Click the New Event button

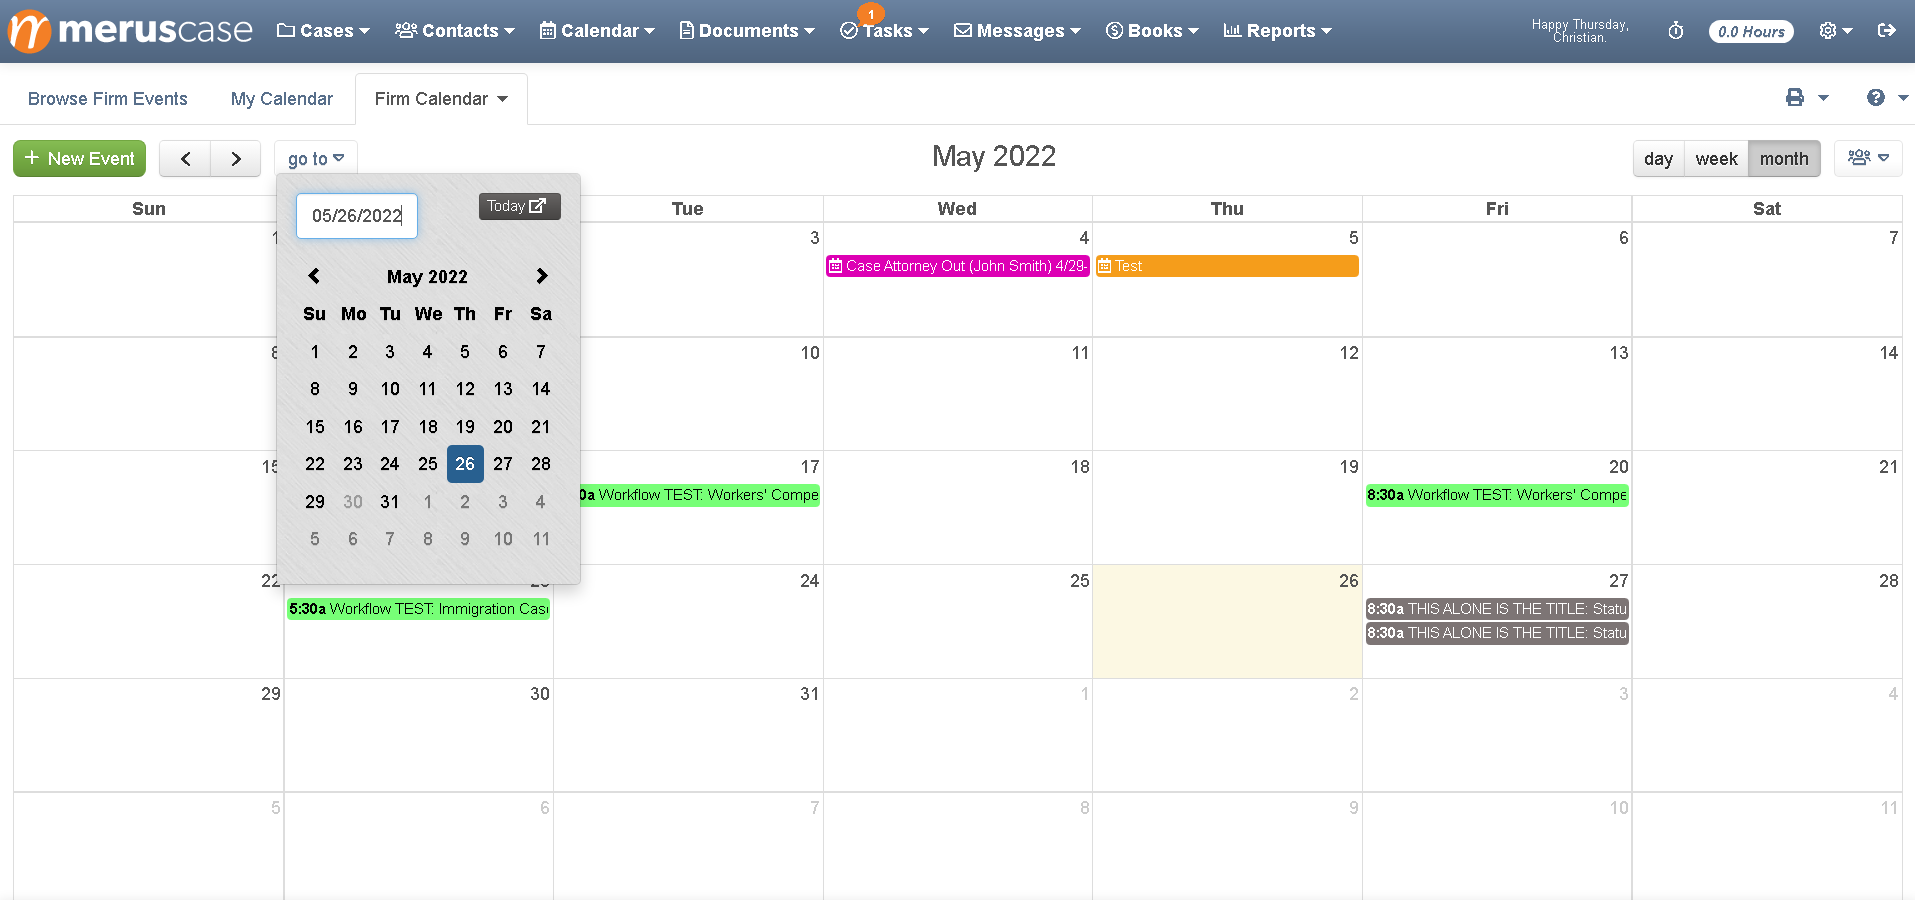[80, 158]
